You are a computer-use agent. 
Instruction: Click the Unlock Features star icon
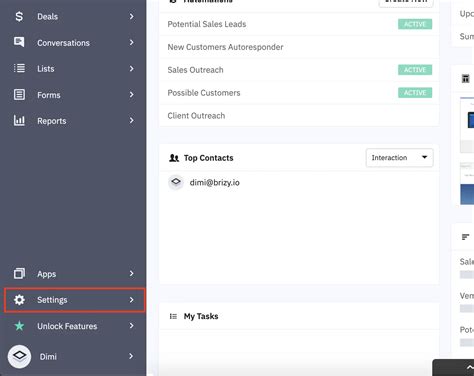click(19, 326)
